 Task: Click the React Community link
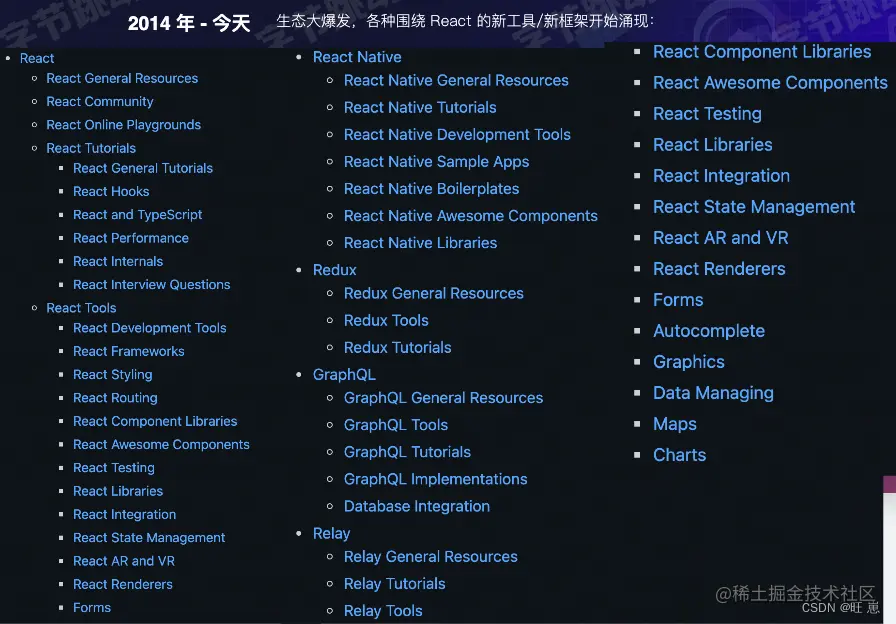(x=99, y=102)
